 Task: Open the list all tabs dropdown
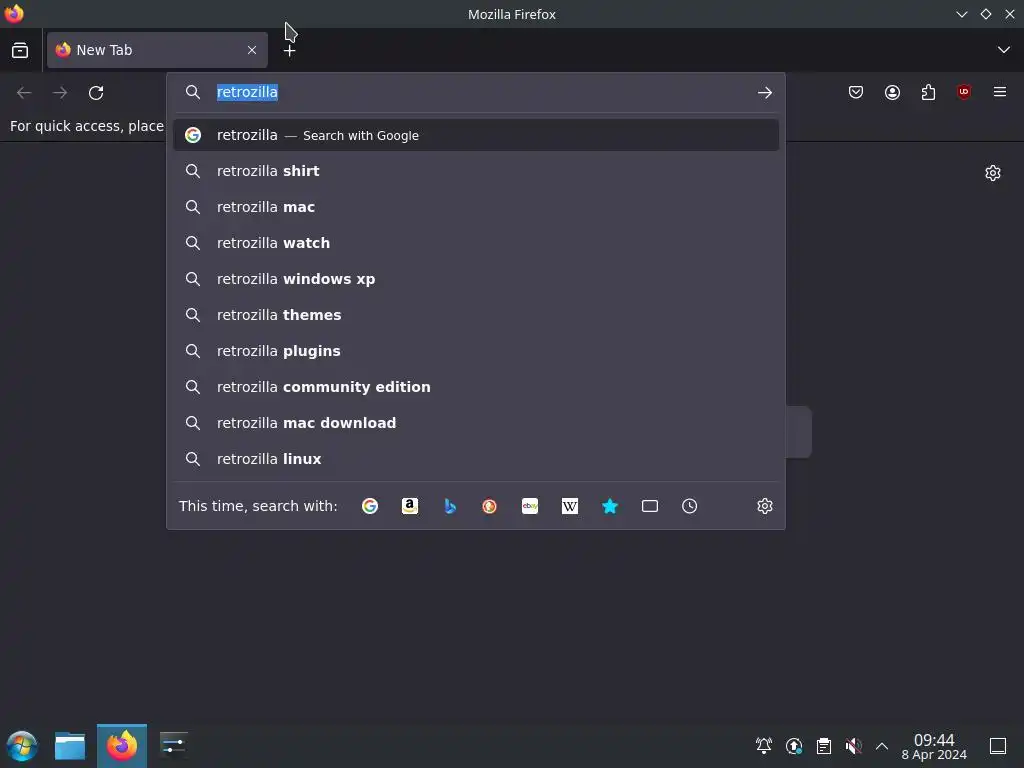1004,50
